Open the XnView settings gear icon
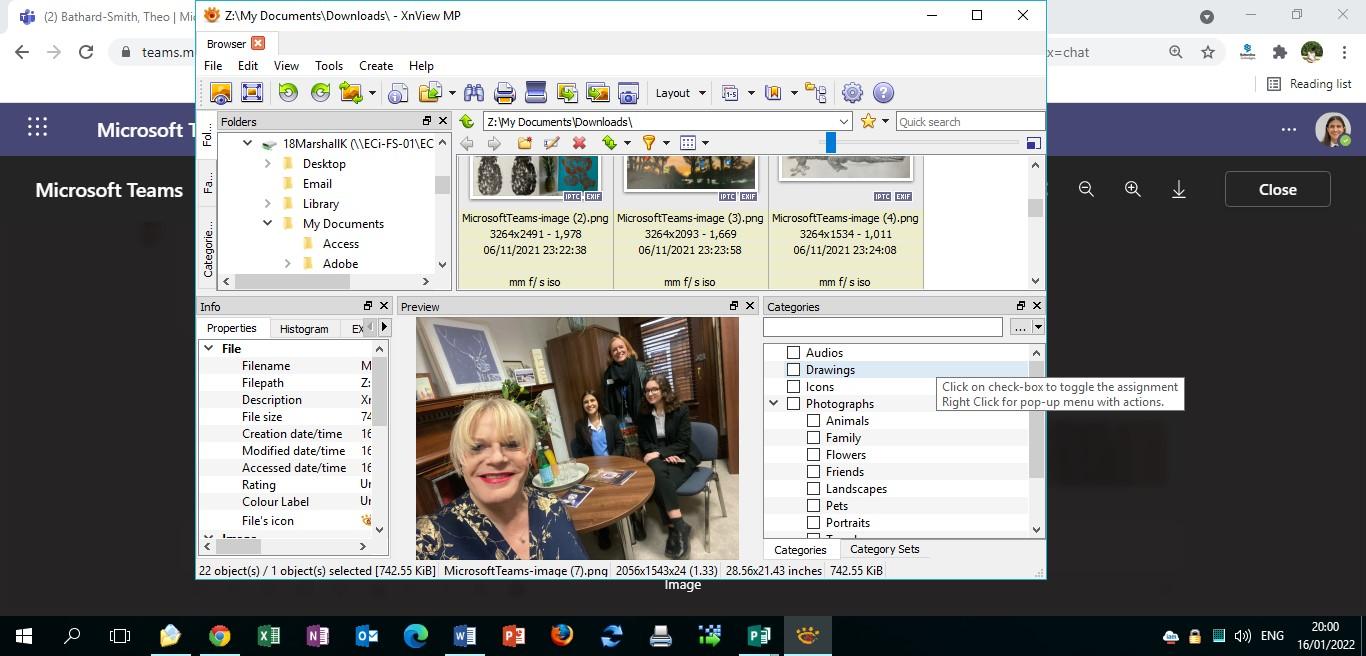 (852, 92)
